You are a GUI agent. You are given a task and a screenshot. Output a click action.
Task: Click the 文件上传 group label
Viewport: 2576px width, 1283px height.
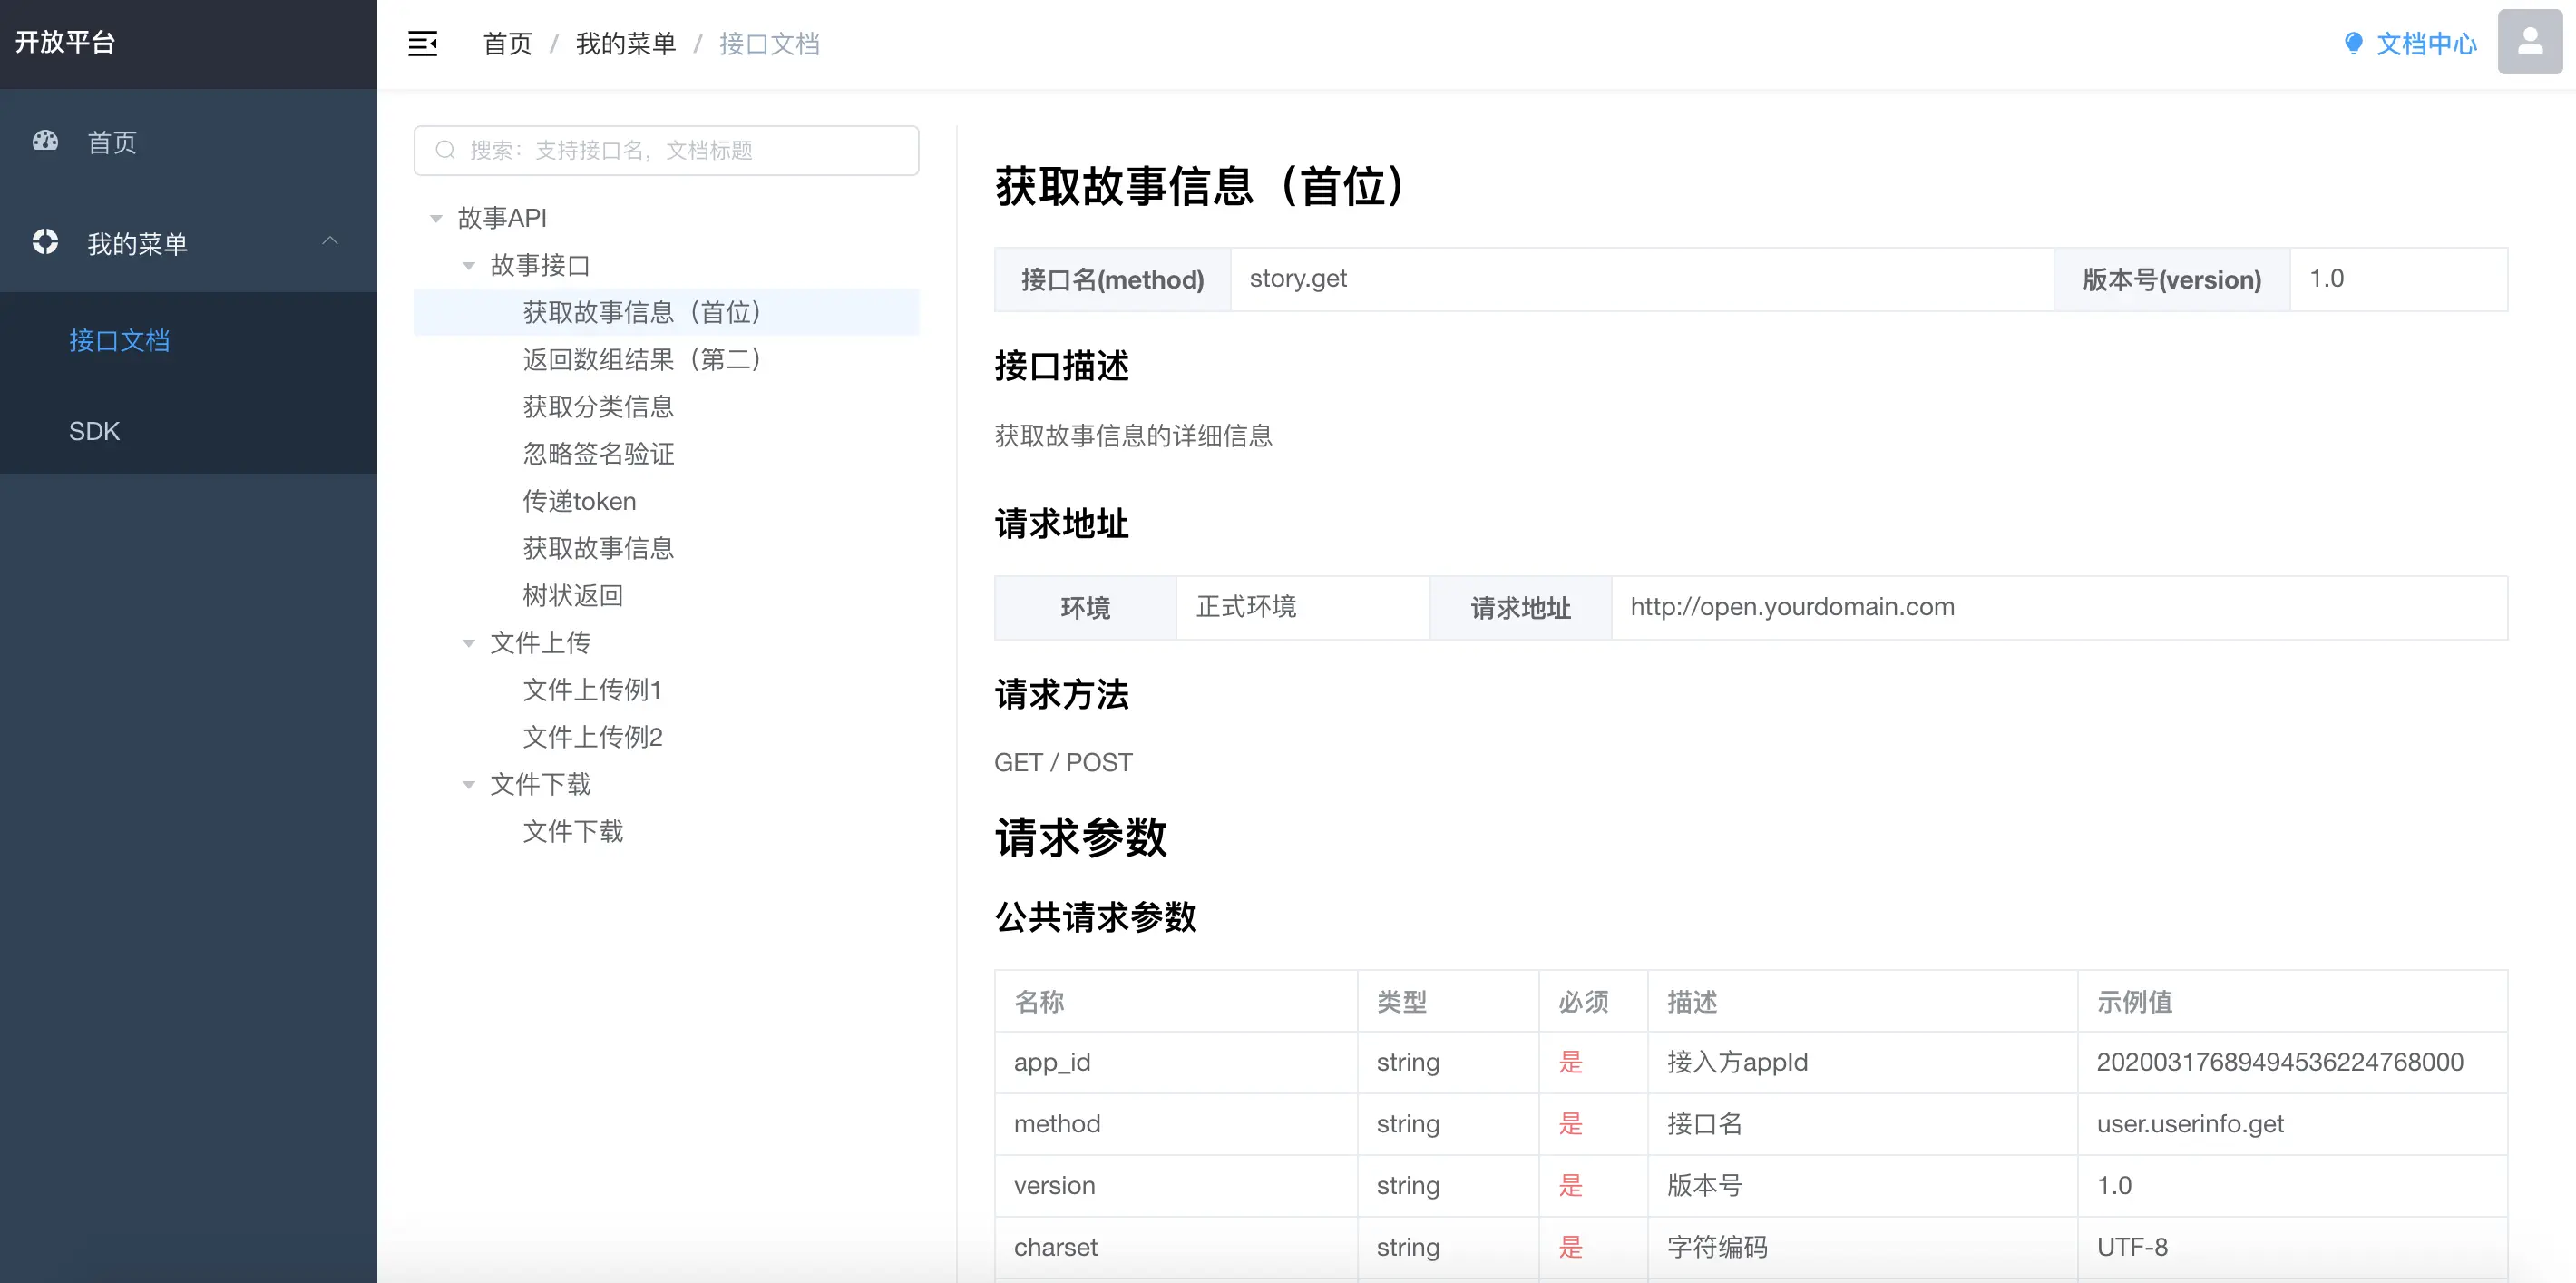pyautogui.click(x=540, y=643)
